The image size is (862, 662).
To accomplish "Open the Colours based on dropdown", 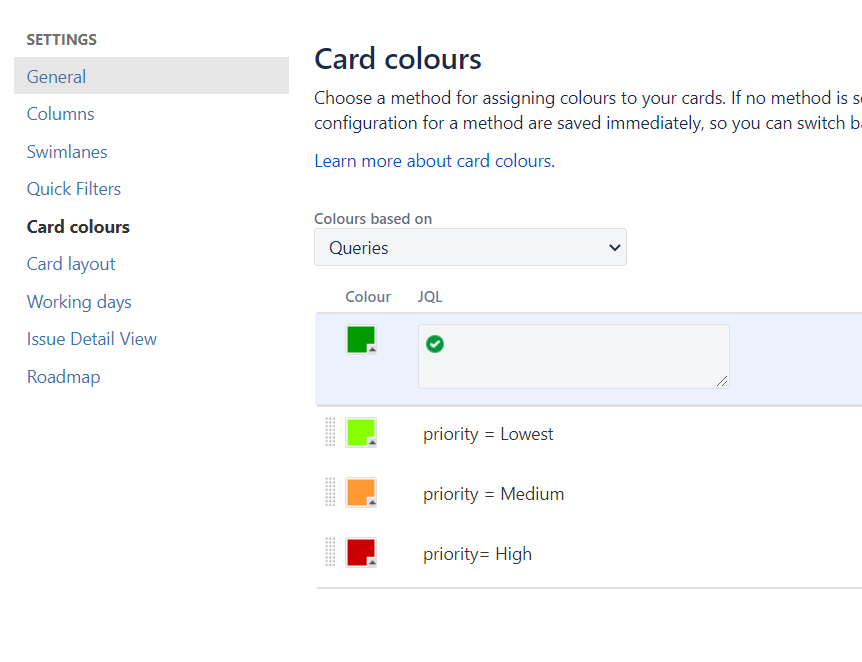I will point(470,247).
